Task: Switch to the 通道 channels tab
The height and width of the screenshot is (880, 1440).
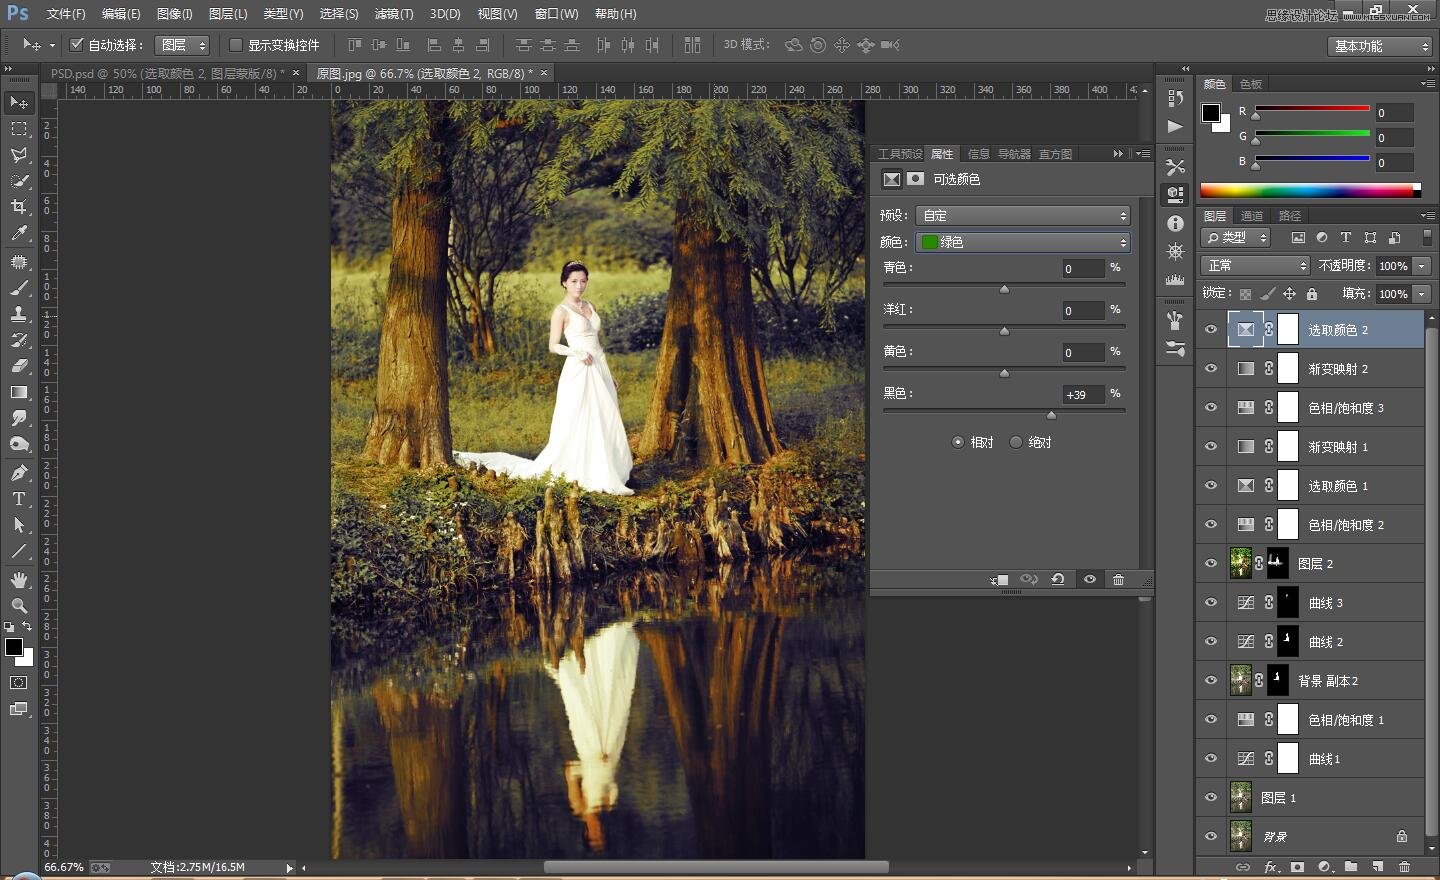Action: tap(1251, 216)
